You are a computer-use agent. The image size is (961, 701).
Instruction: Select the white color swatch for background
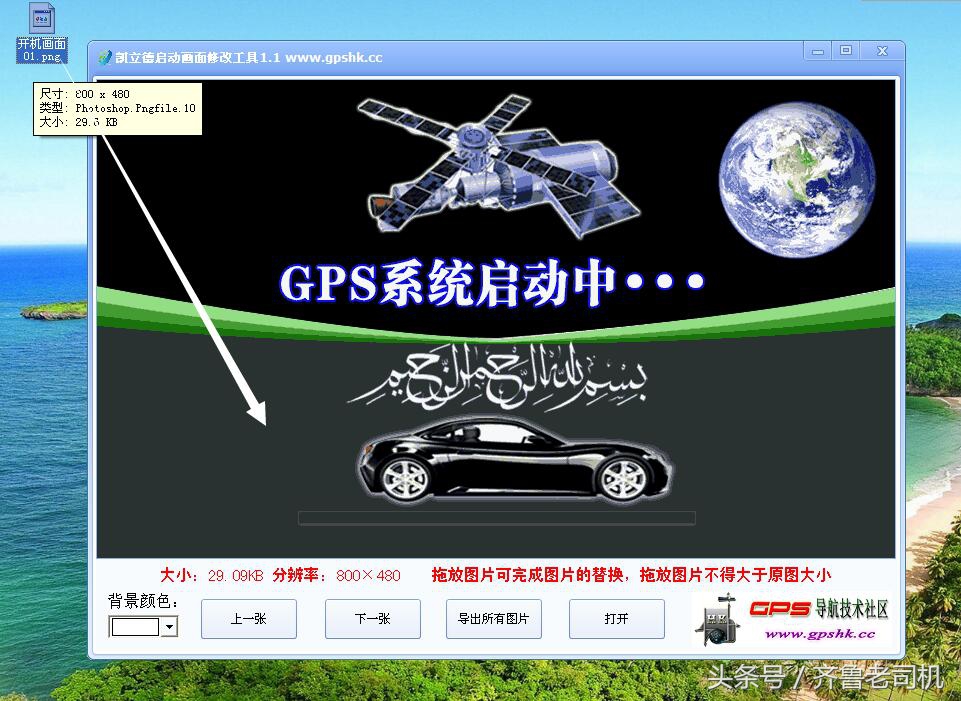click(x=135, y=626)
